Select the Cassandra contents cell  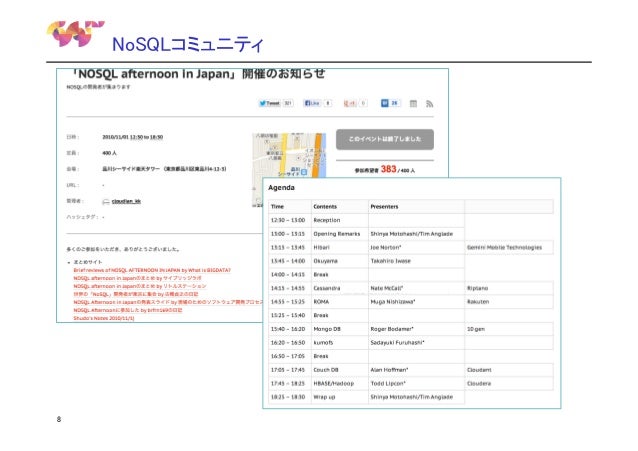pos(340,288)
